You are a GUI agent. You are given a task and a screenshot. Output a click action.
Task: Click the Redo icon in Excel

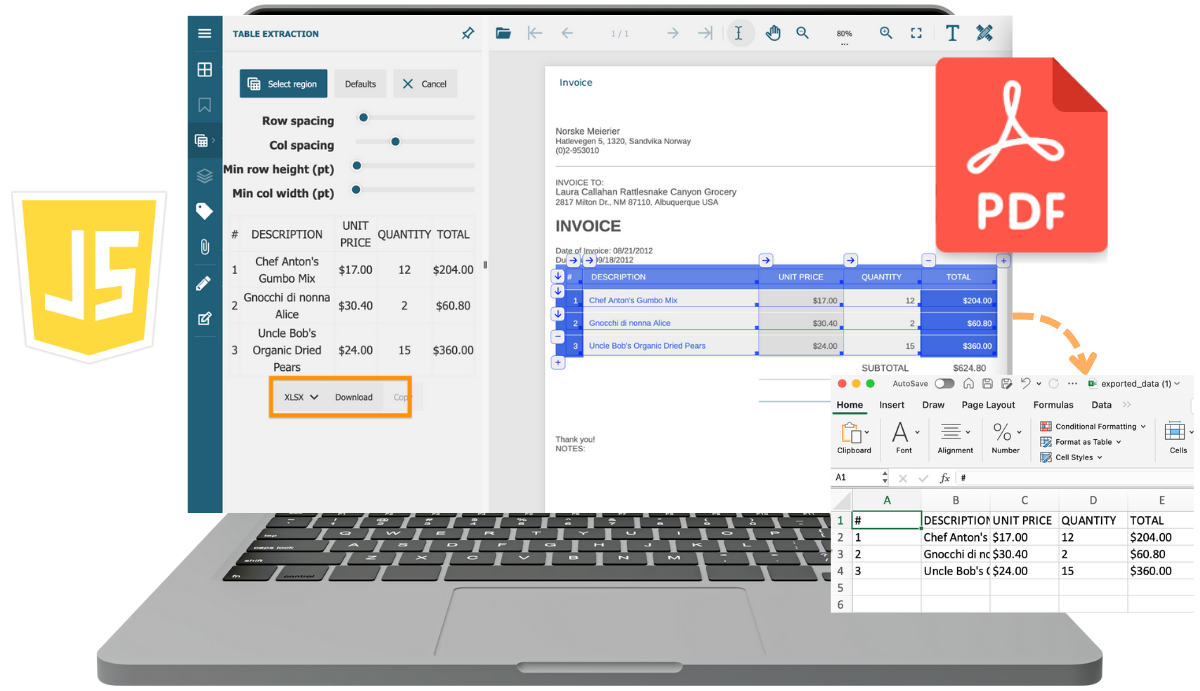(1053, 384)
